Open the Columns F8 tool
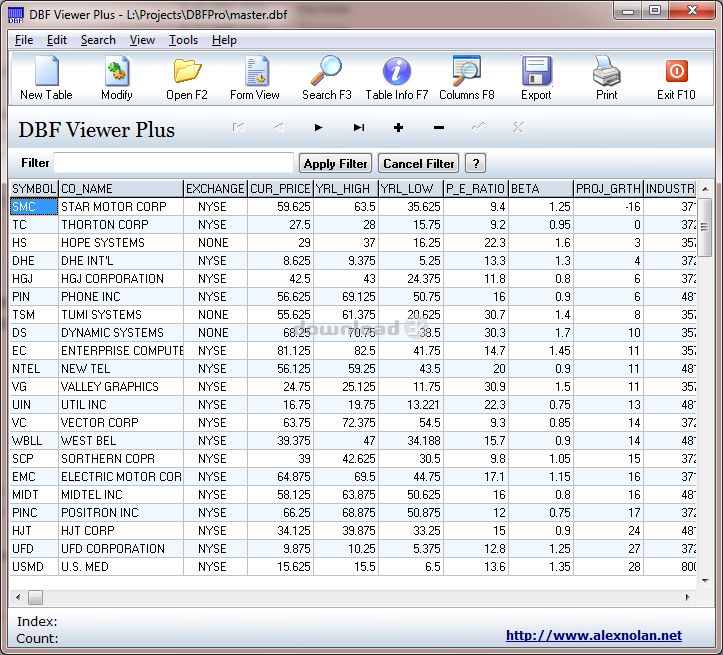This screenshot has height=655, width=723. [467, 71]
